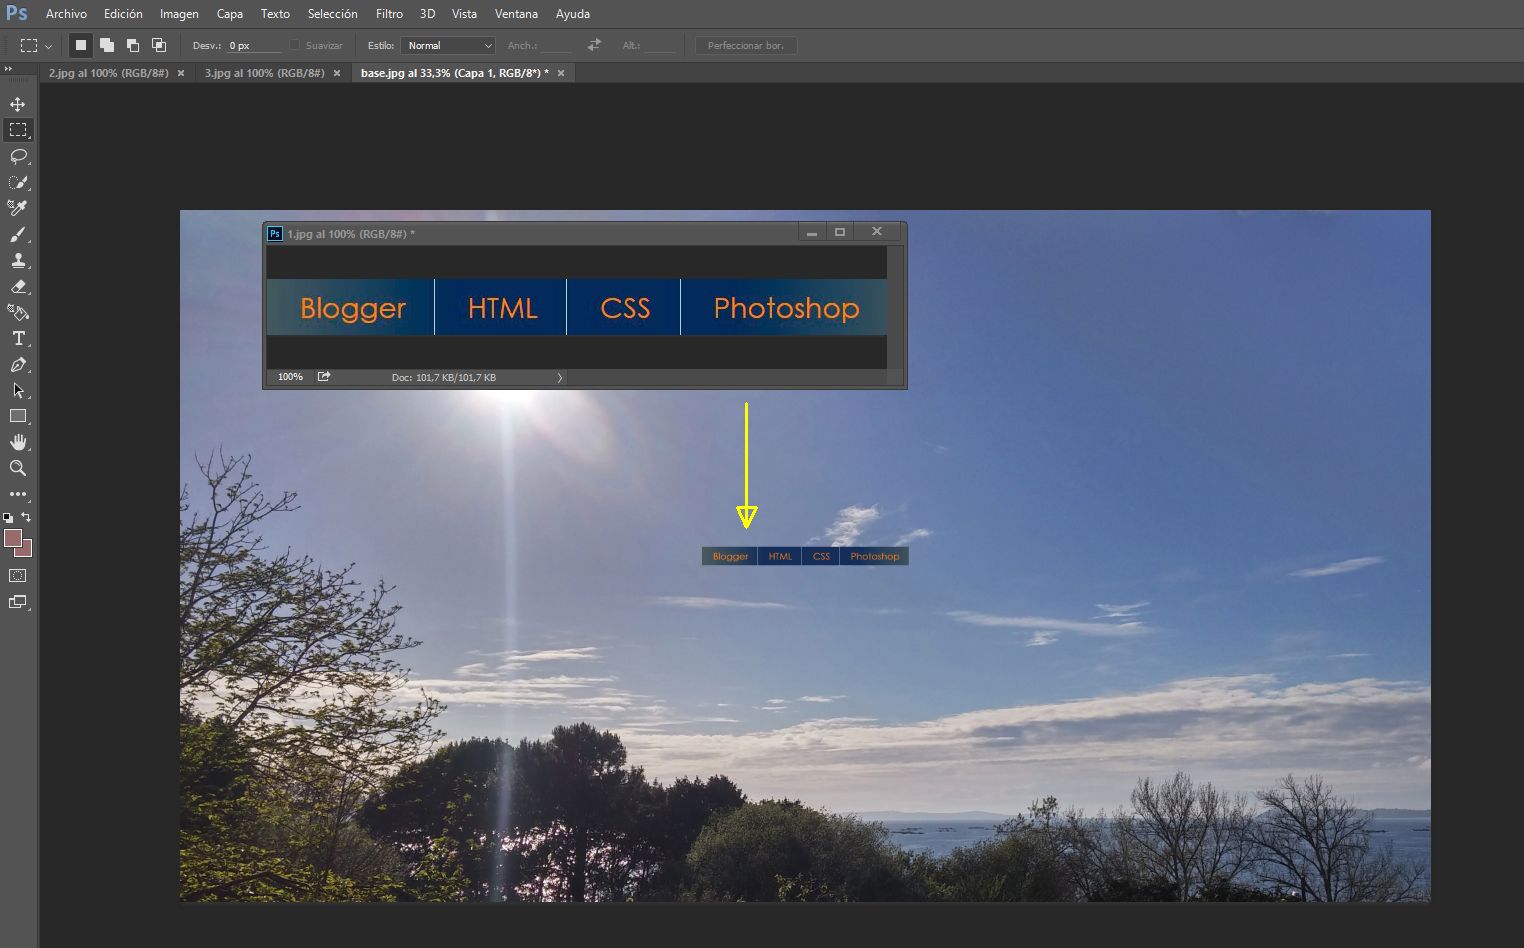1524x948 pixels.
Task: Select the Paint Bucket tool
Action: coord(18,312)
